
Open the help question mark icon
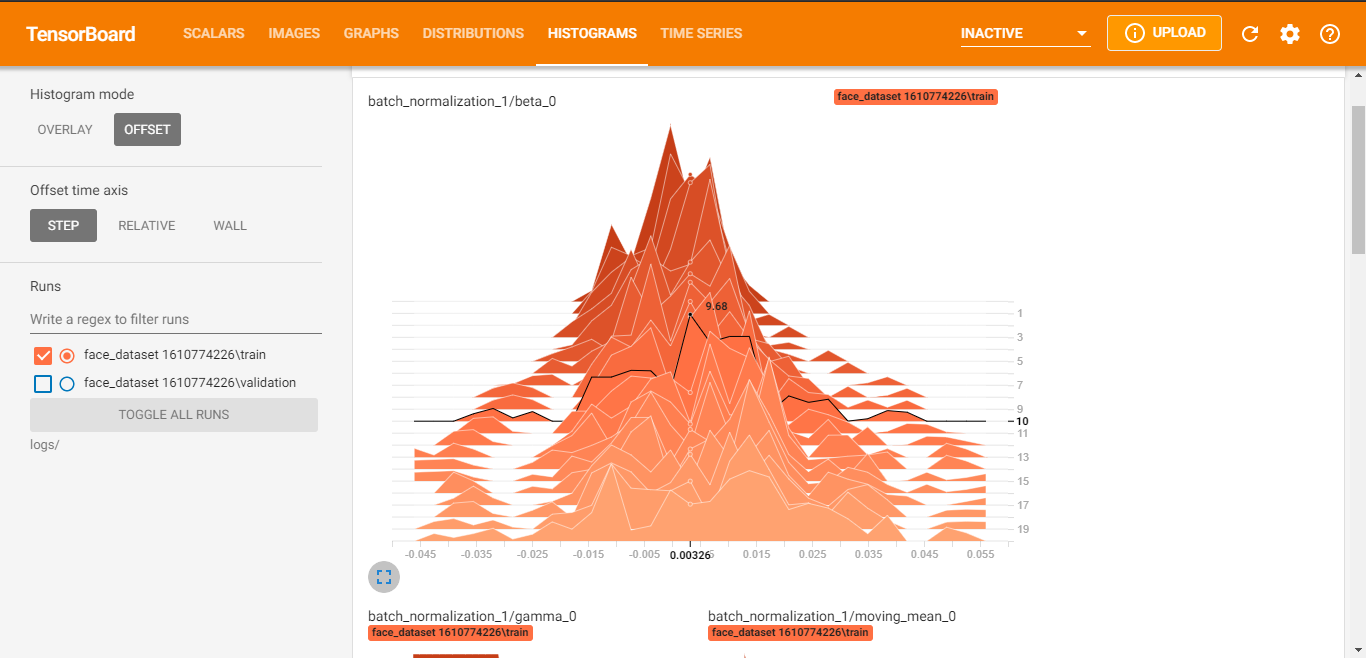coord(1330,34)
